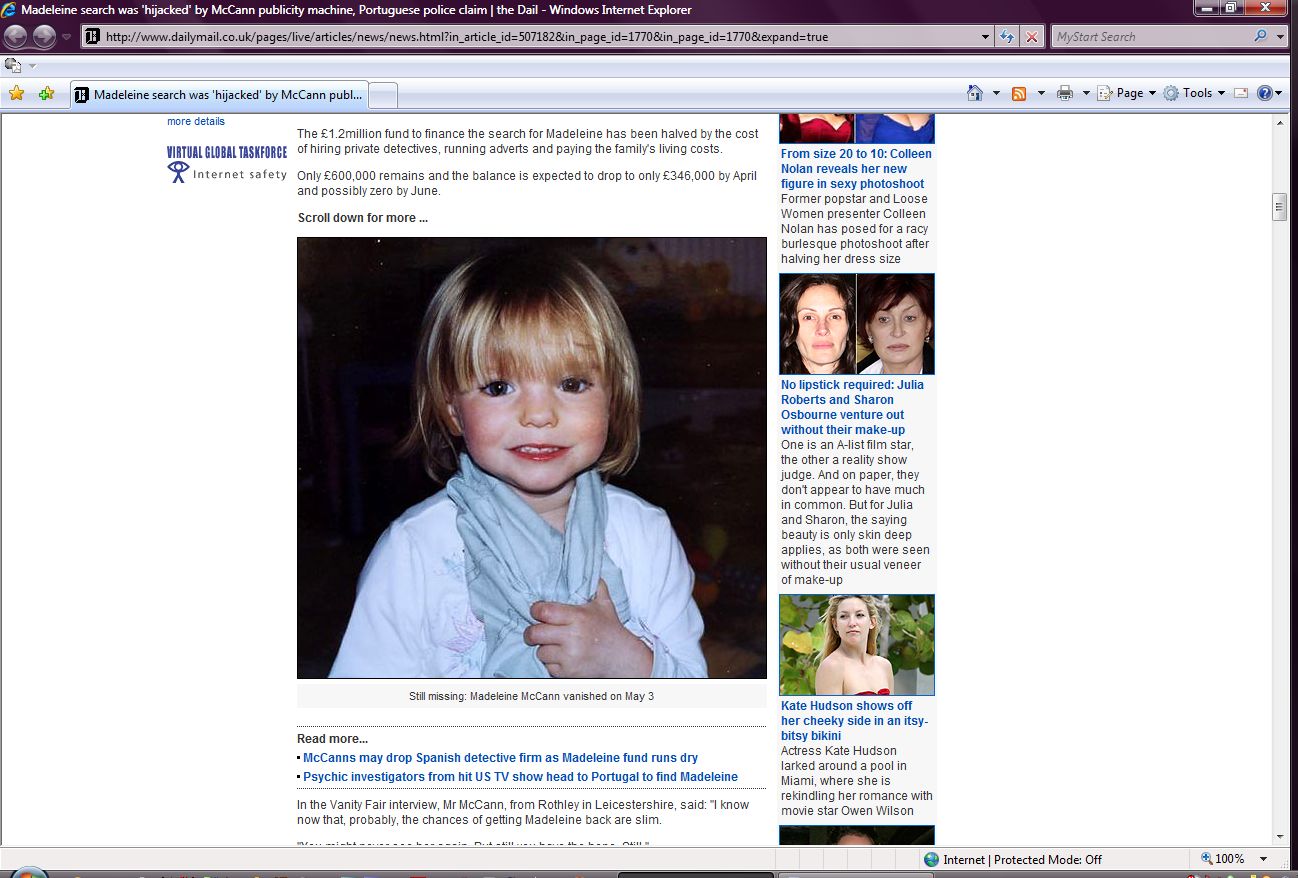
Task: Expand the address bar history dropdown
Action: (x=986, y=37)
